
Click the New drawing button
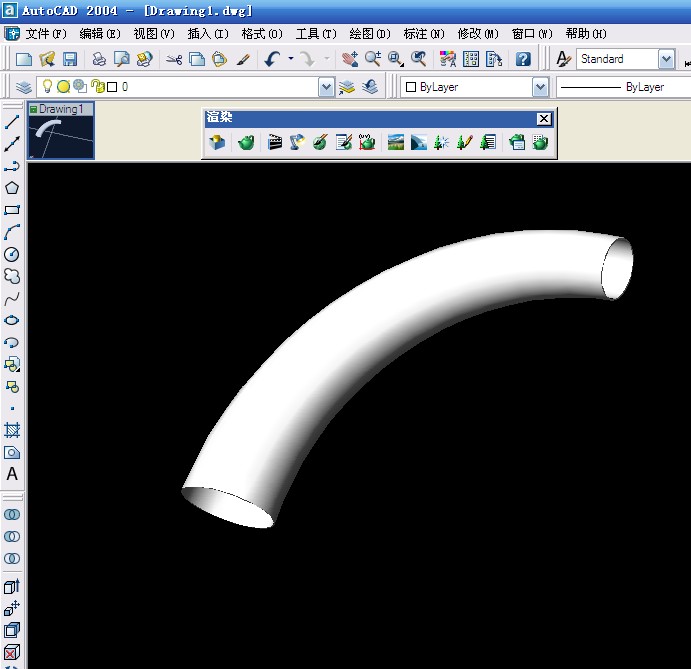24,59
